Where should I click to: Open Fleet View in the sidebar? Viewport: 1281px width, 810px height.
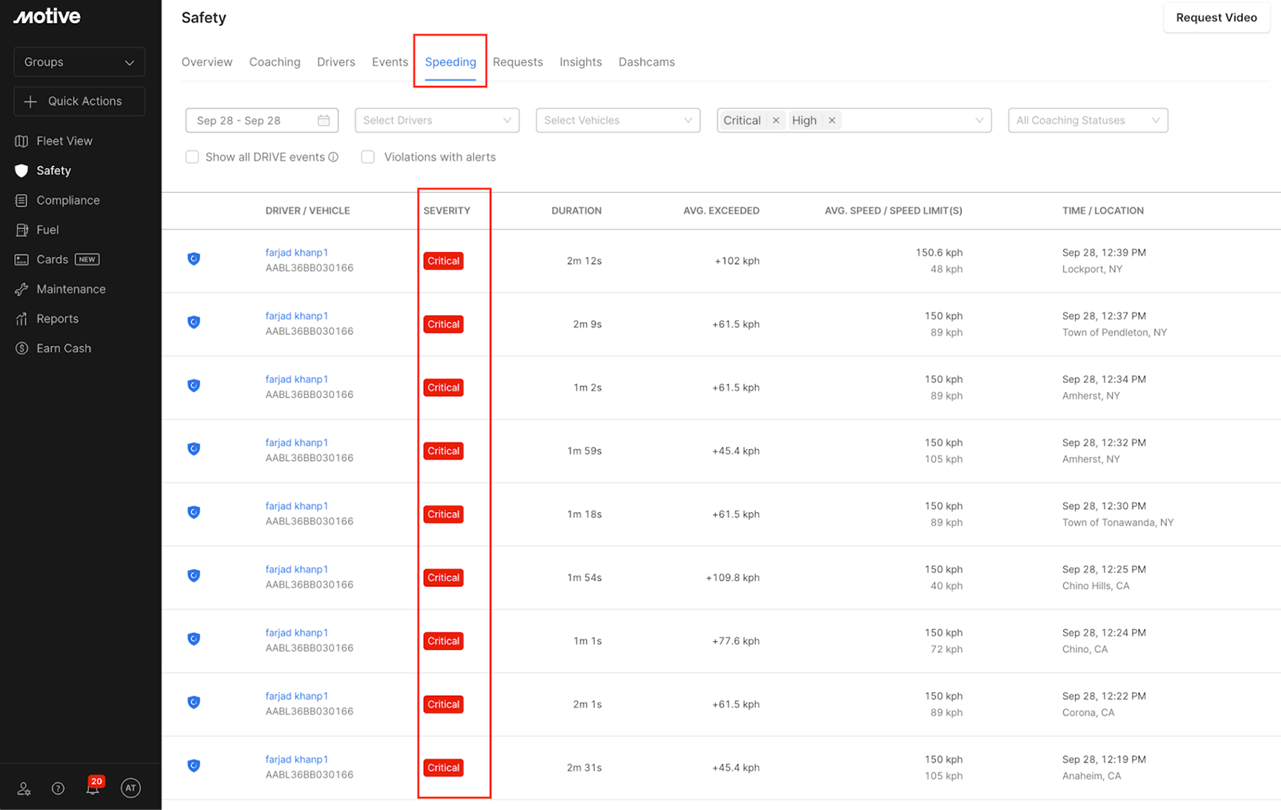point(64,141)
